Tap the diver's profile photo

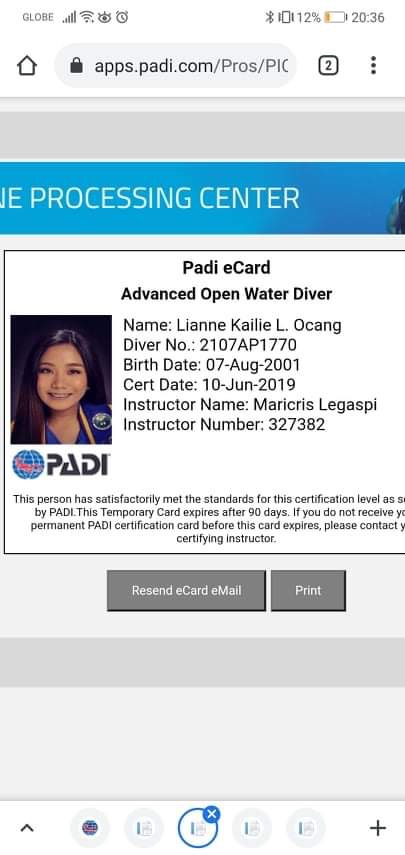61,380
